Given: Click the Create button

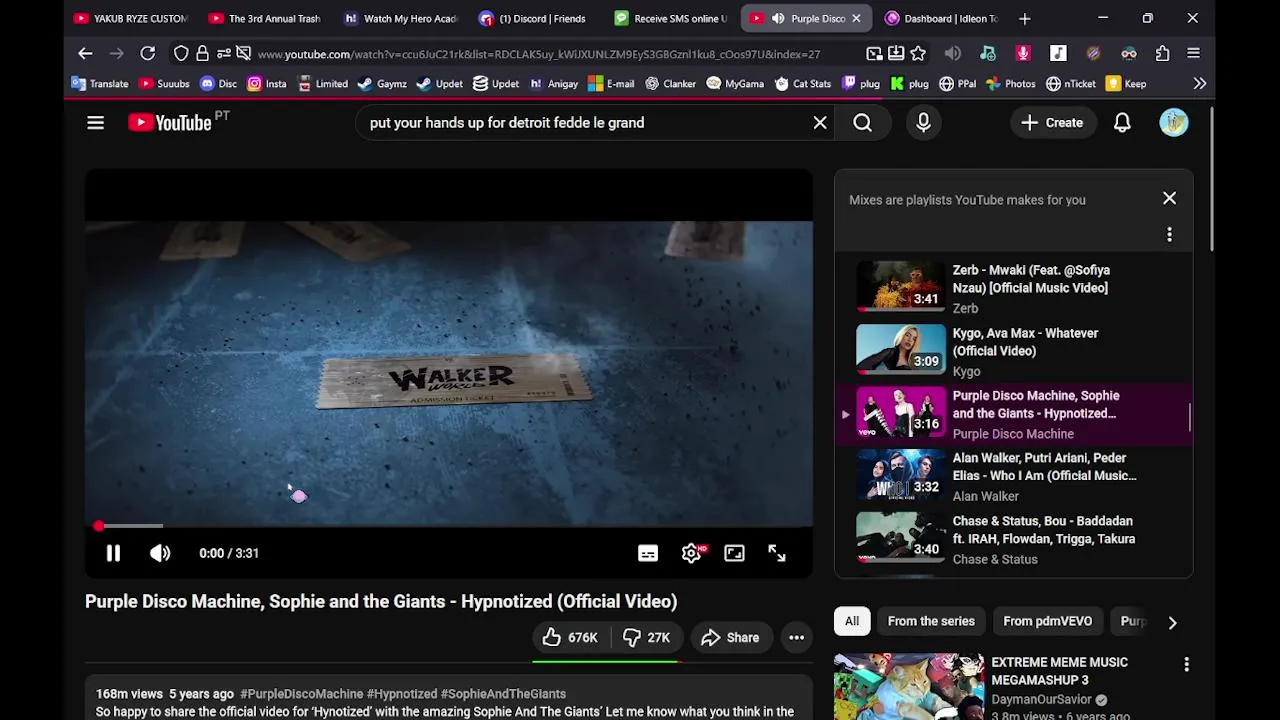Looking at the screenshot, I should tap(1052, 123).
